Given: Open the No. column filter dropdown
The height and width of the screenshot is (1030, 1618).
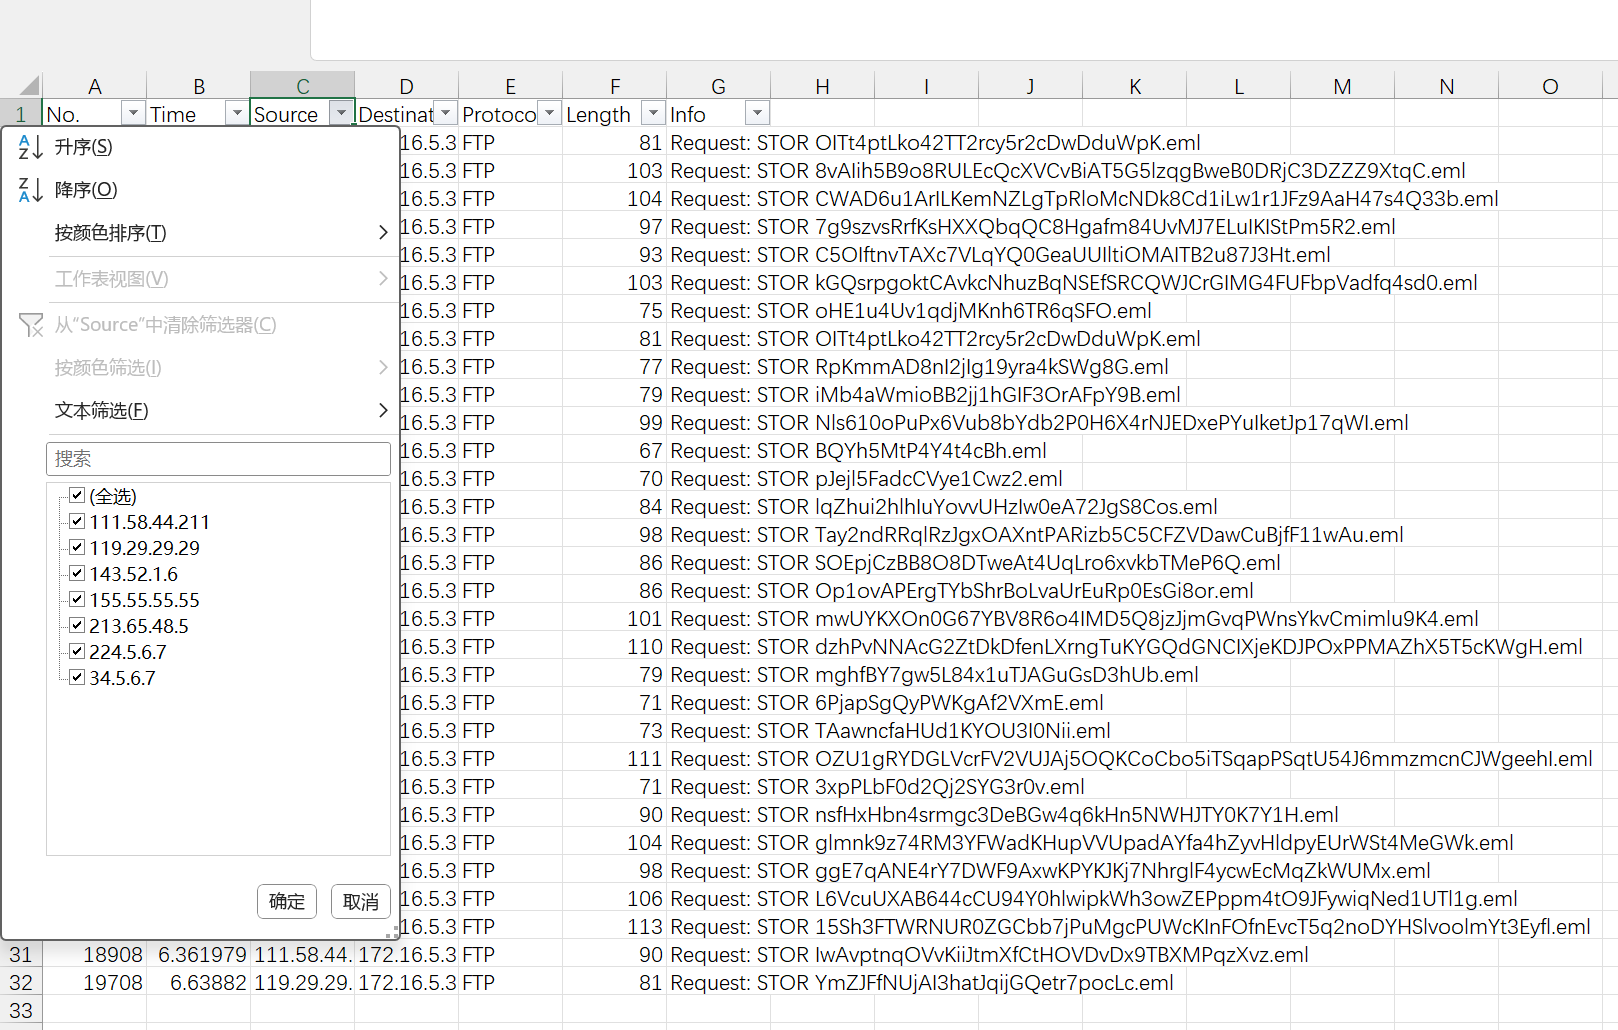Looking at the screenshot, I should tap(133, 114).
